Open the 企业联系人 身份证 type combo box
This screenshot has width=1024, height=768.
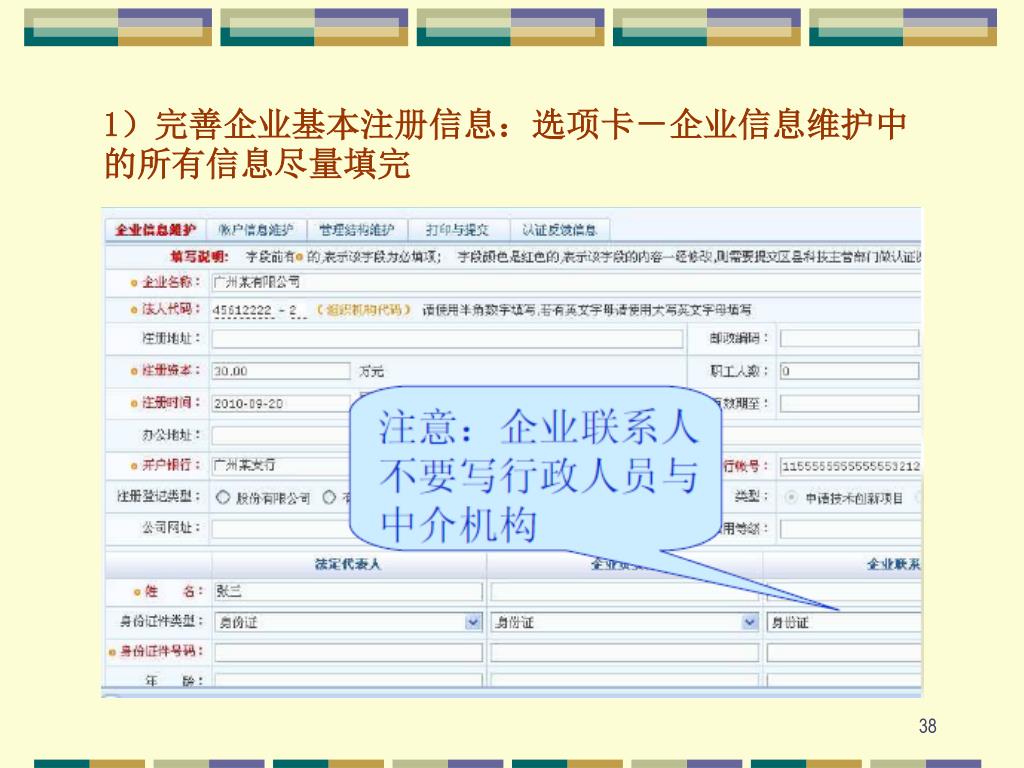click(x=842, y=622)
